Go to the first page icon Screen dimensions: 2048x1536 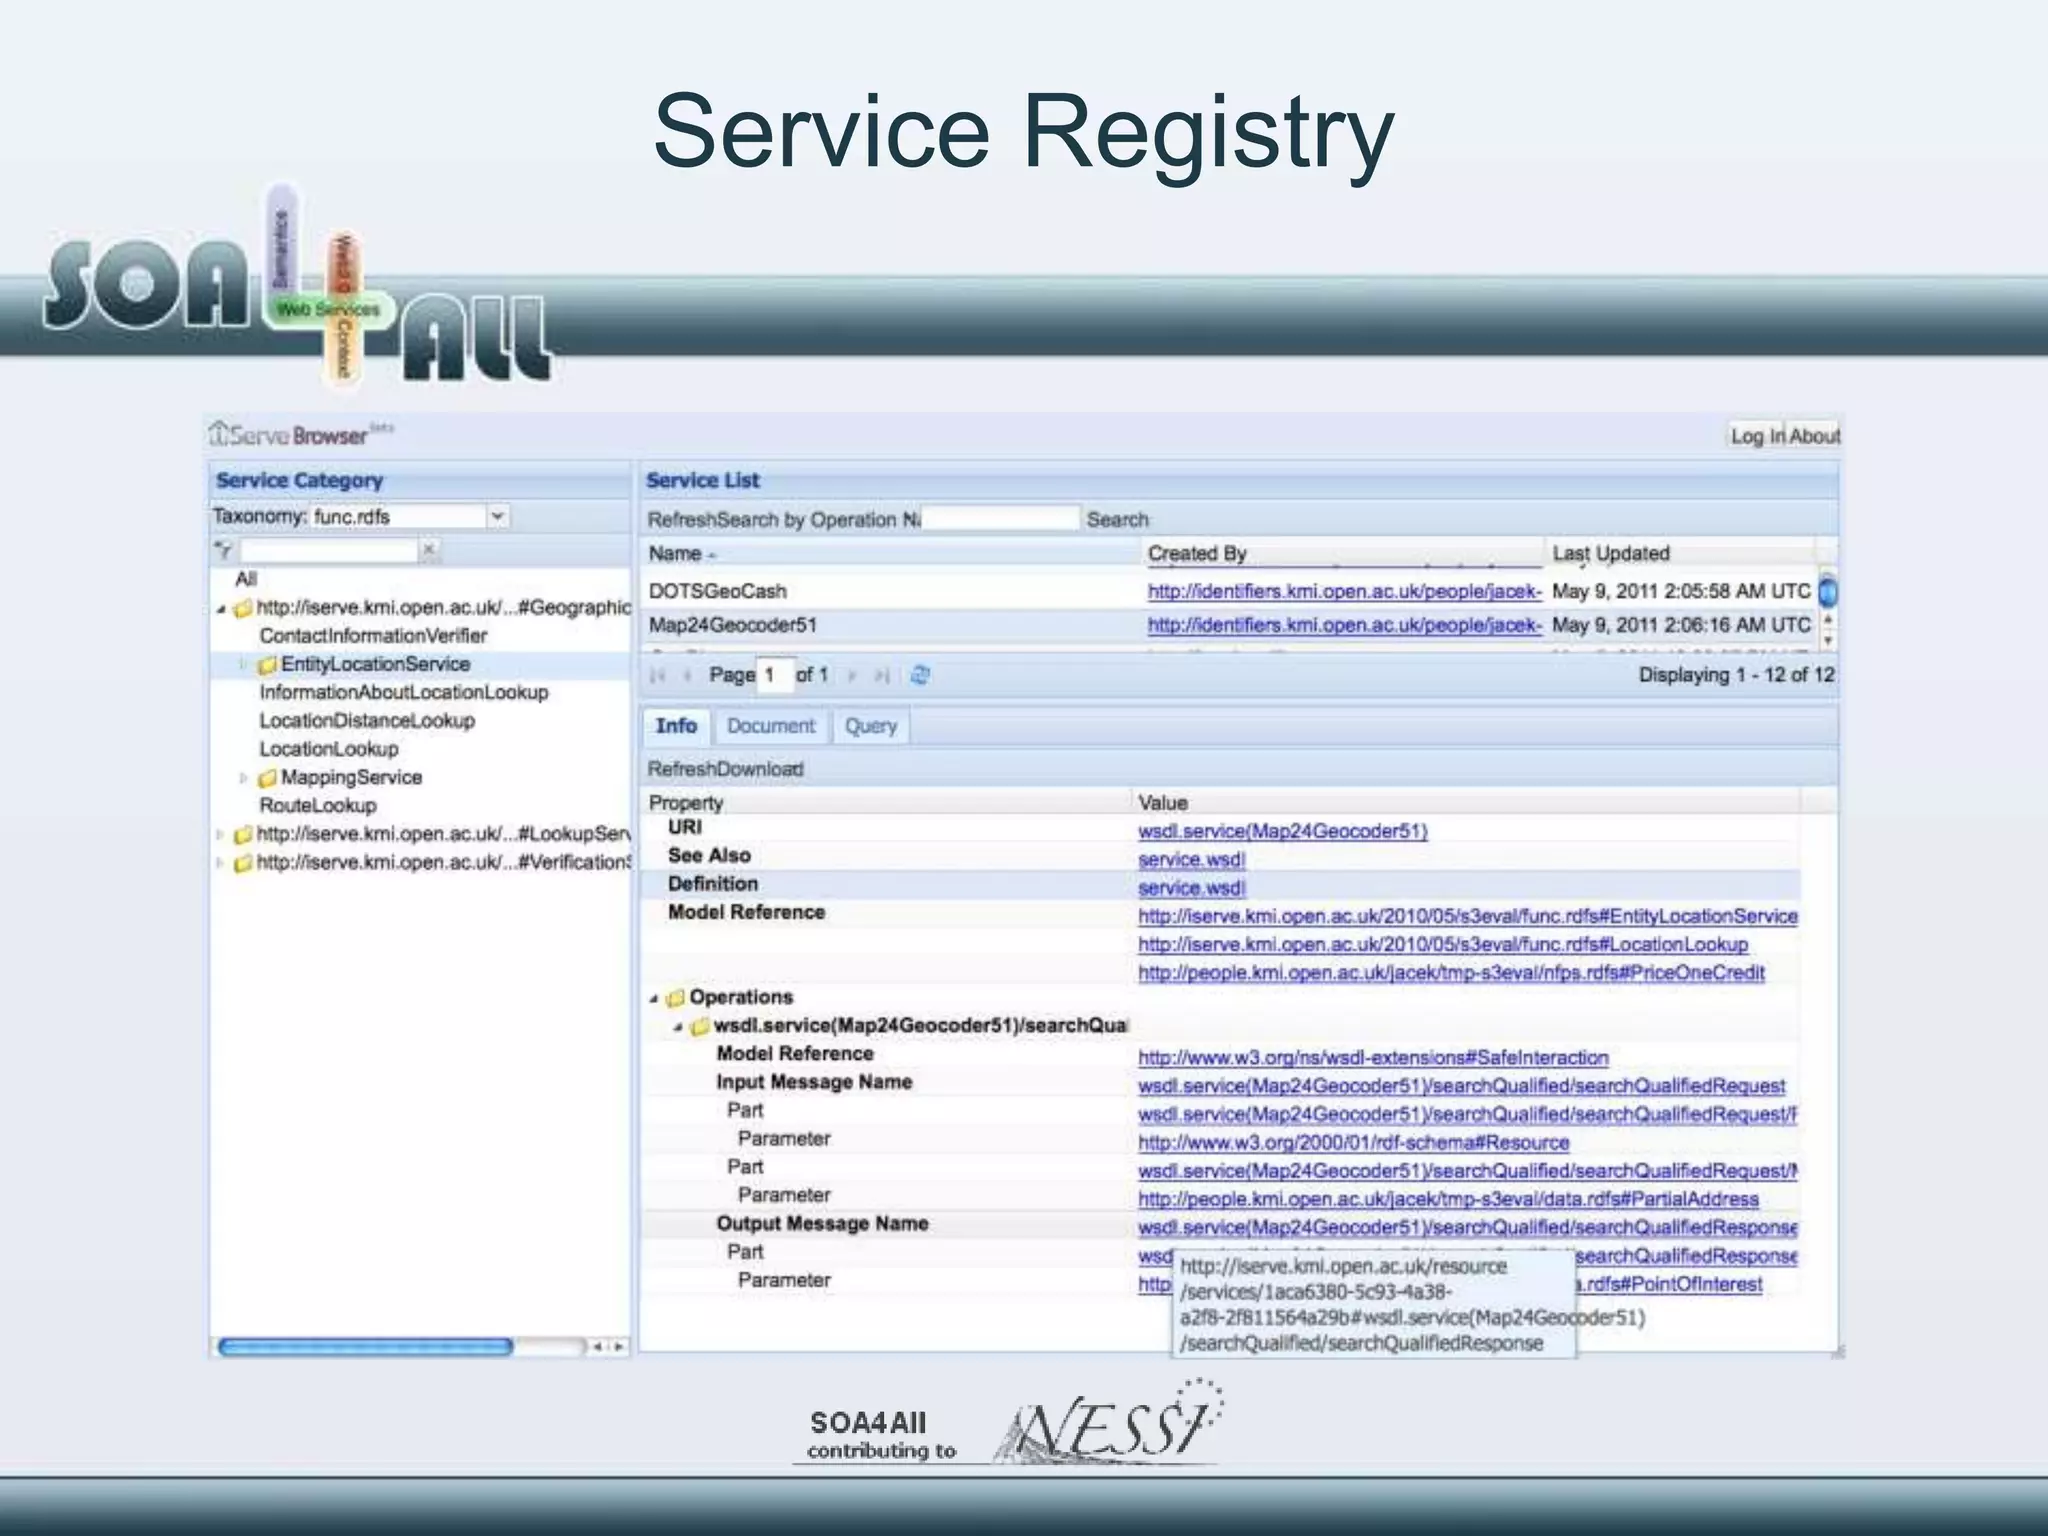[x=657, y=676]
